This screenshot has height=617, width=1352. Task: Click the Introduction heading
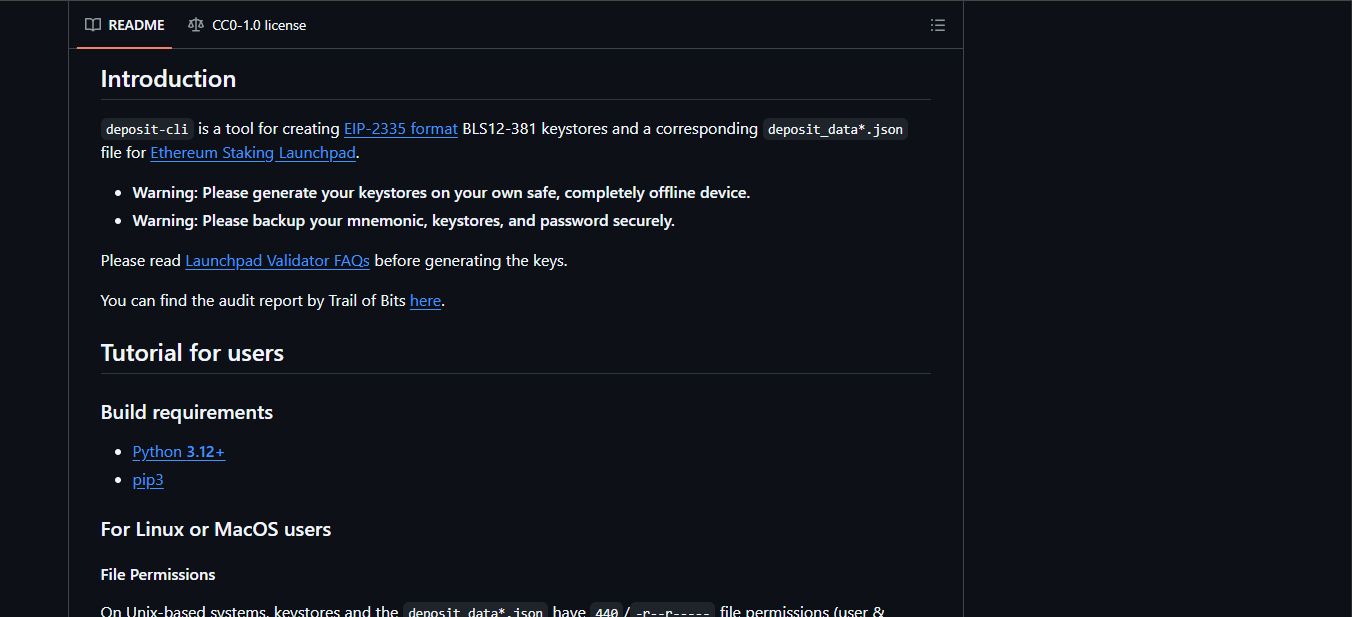[x=168, y=79]
